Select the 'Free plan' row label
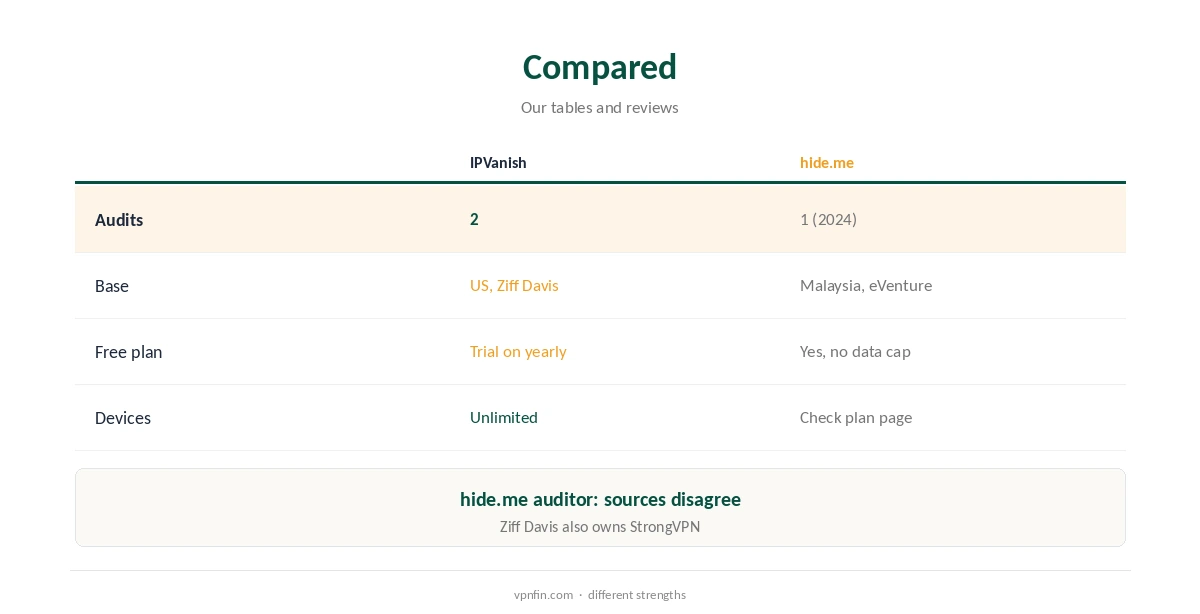The width and height of the screenshot is (1200, 614). [128, 352]
